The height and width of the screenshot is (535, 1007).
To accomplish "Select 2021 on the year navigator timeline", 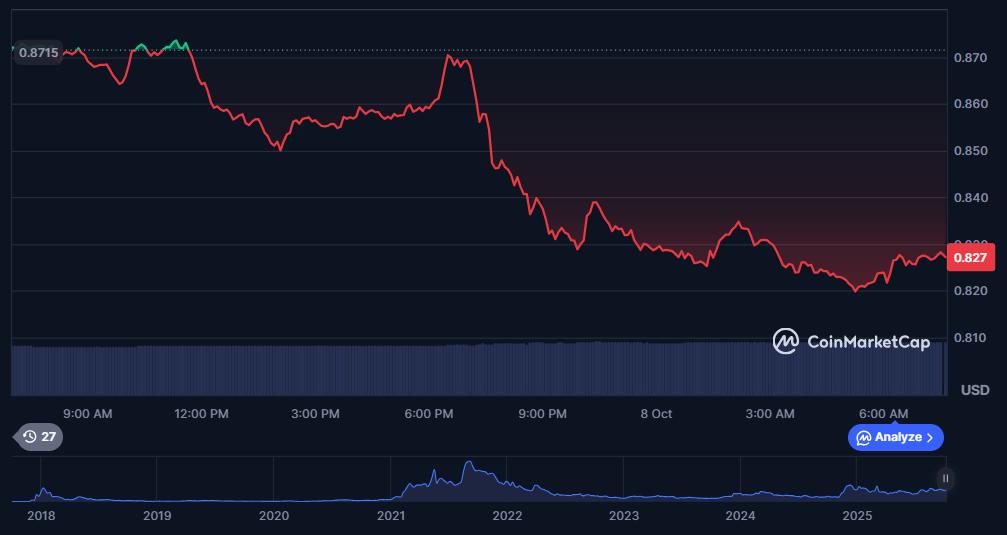I will pyautogui.click(x=391, y=516).
